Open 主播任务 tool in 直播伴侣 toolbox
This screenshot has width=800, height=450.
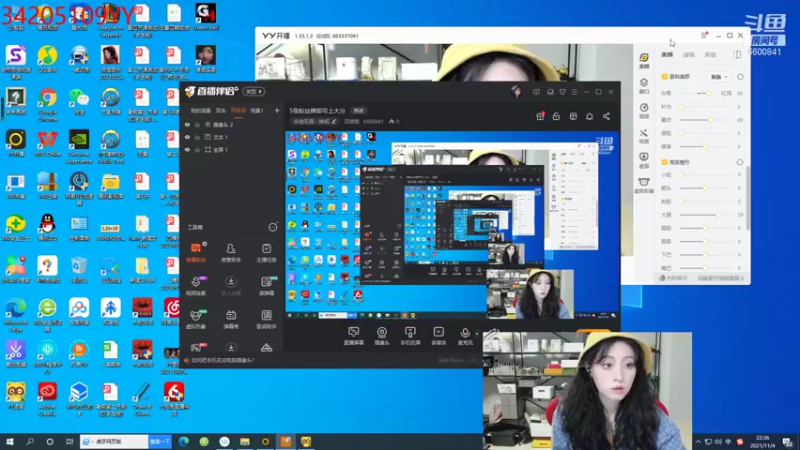tap(266, 253)
